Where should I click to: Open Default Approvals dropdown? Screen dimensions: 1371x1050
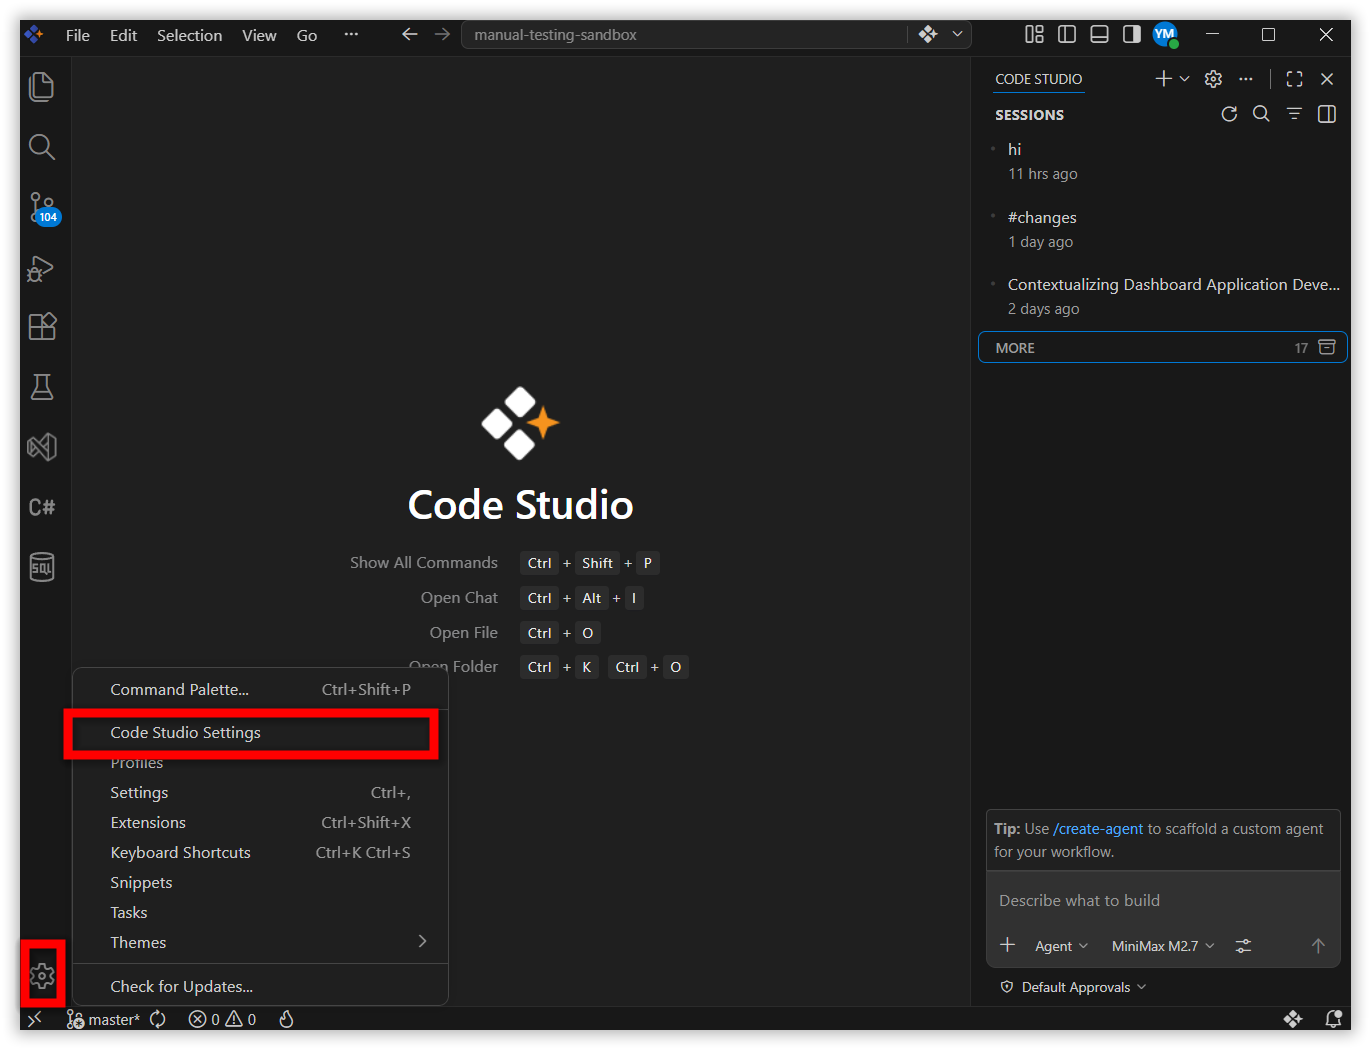(x=1073, y=987)
